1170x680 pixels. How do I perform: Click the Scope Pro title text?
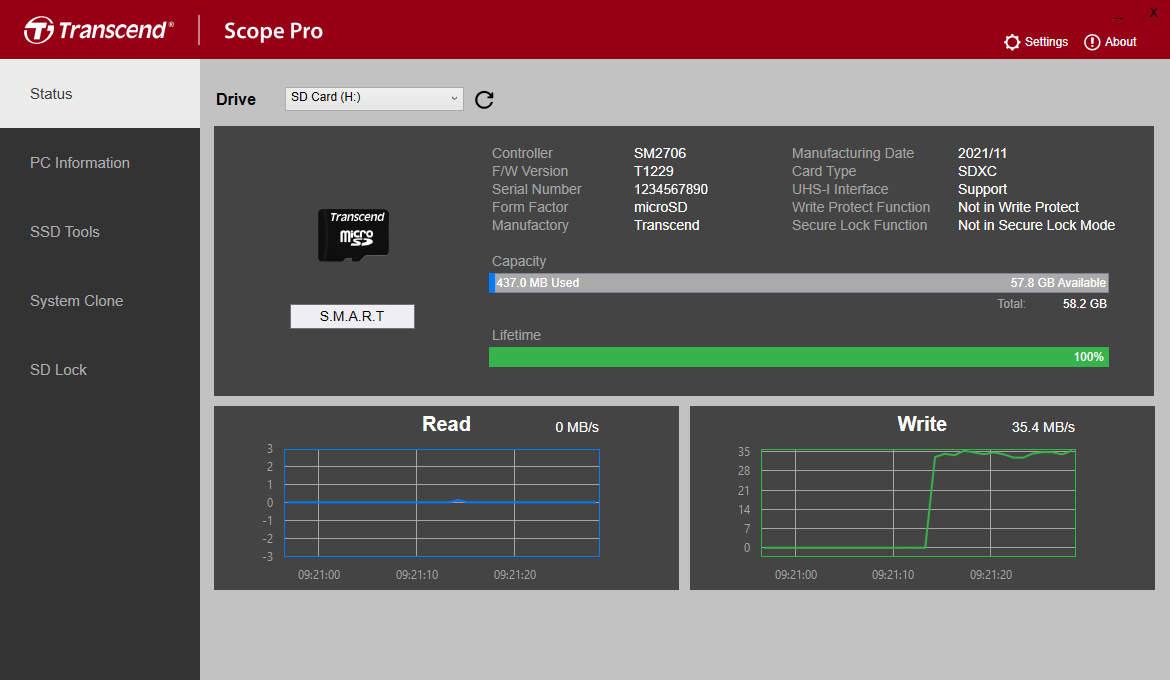point(273,31)
